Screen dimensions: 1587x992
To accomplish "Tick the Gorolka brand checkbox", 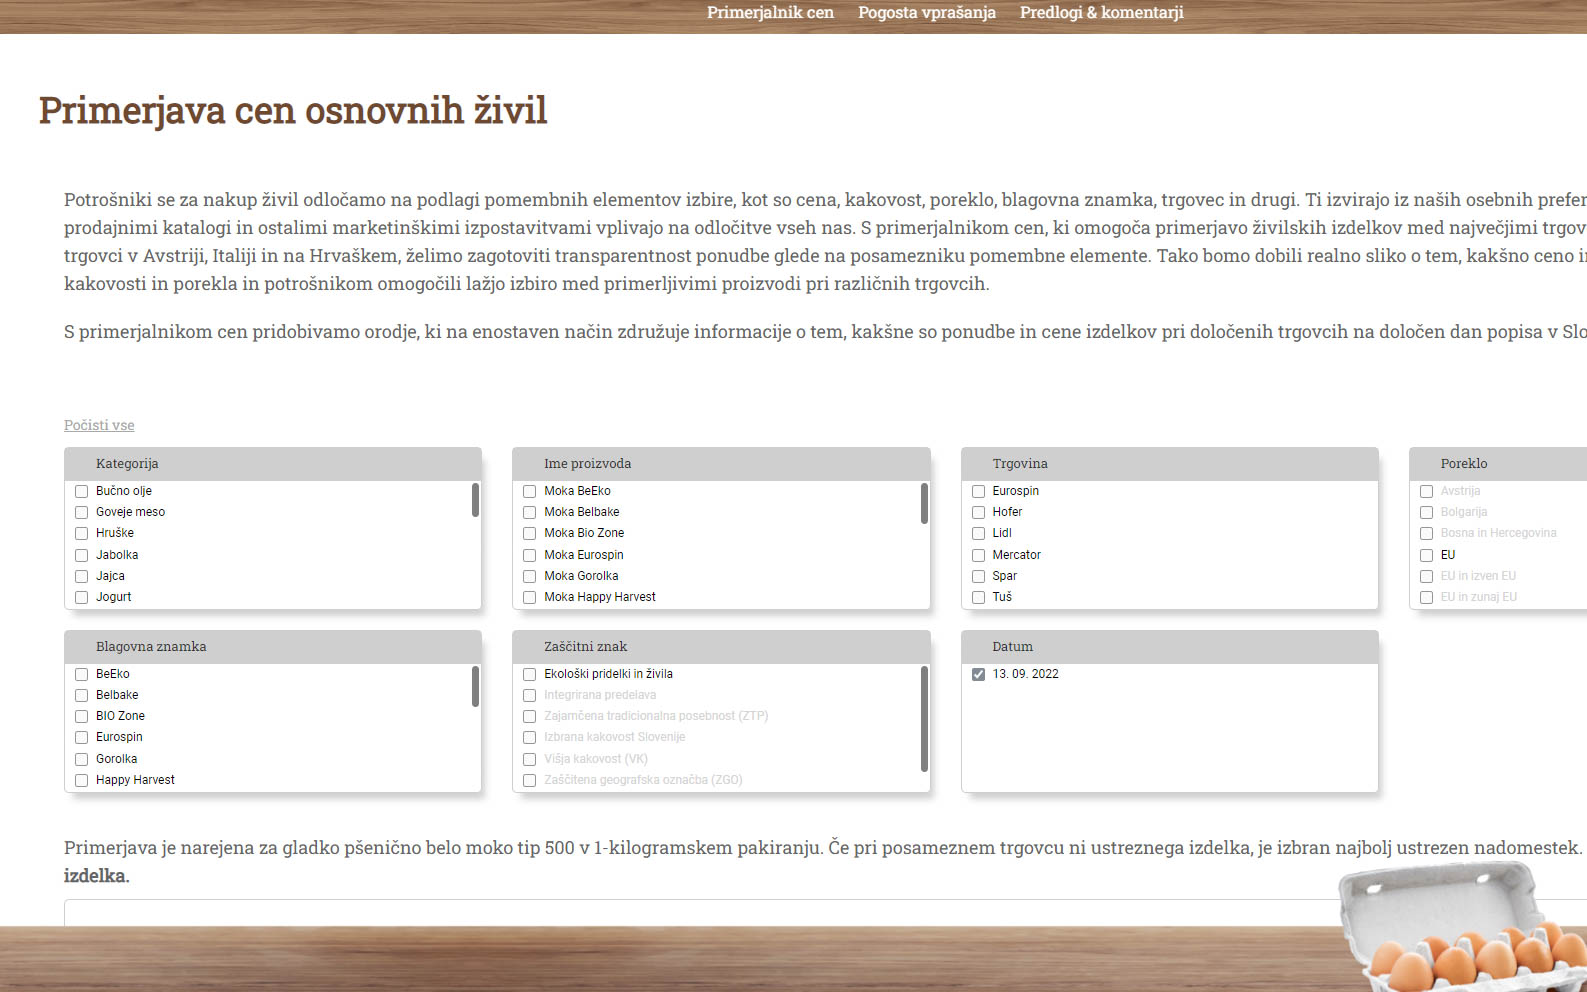I will [82, 759].
